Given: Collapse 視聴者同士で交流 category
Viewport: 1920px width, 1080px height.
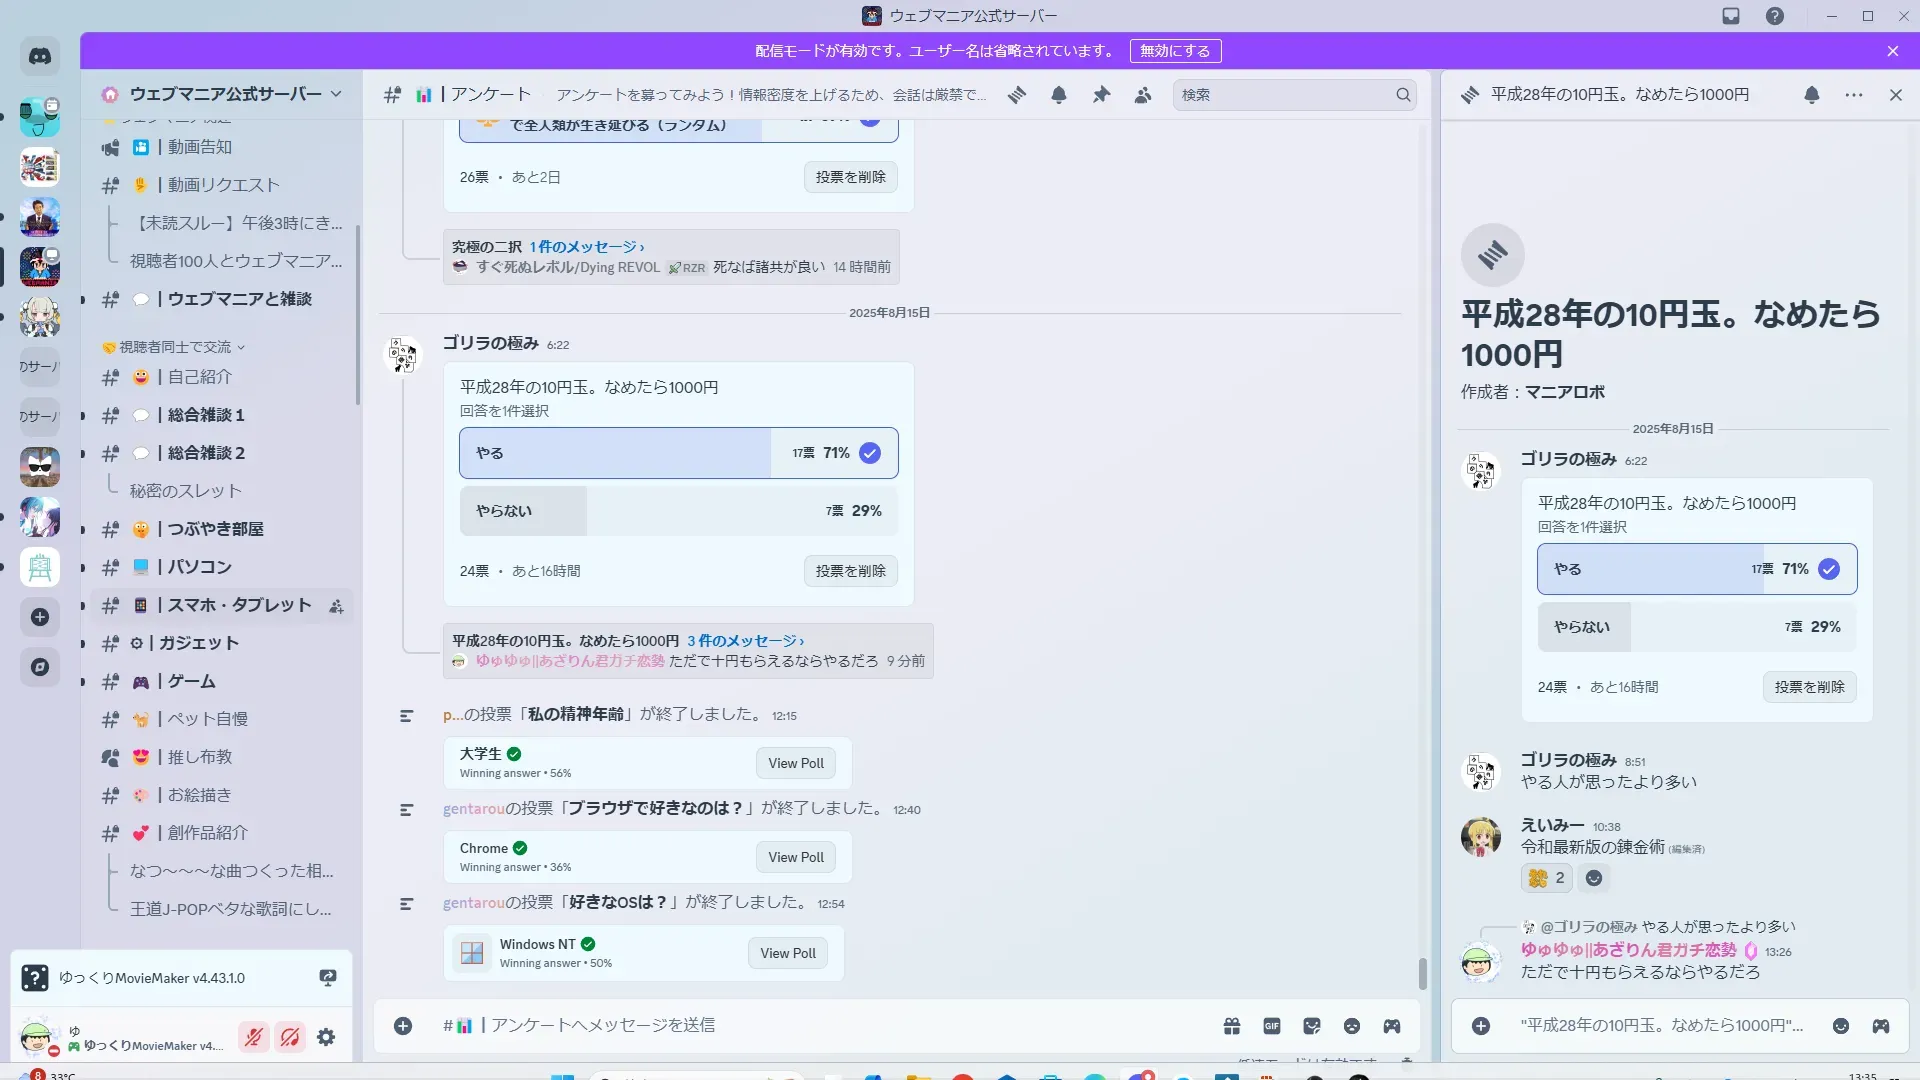Looking at the screenshot, I should 175,347.
